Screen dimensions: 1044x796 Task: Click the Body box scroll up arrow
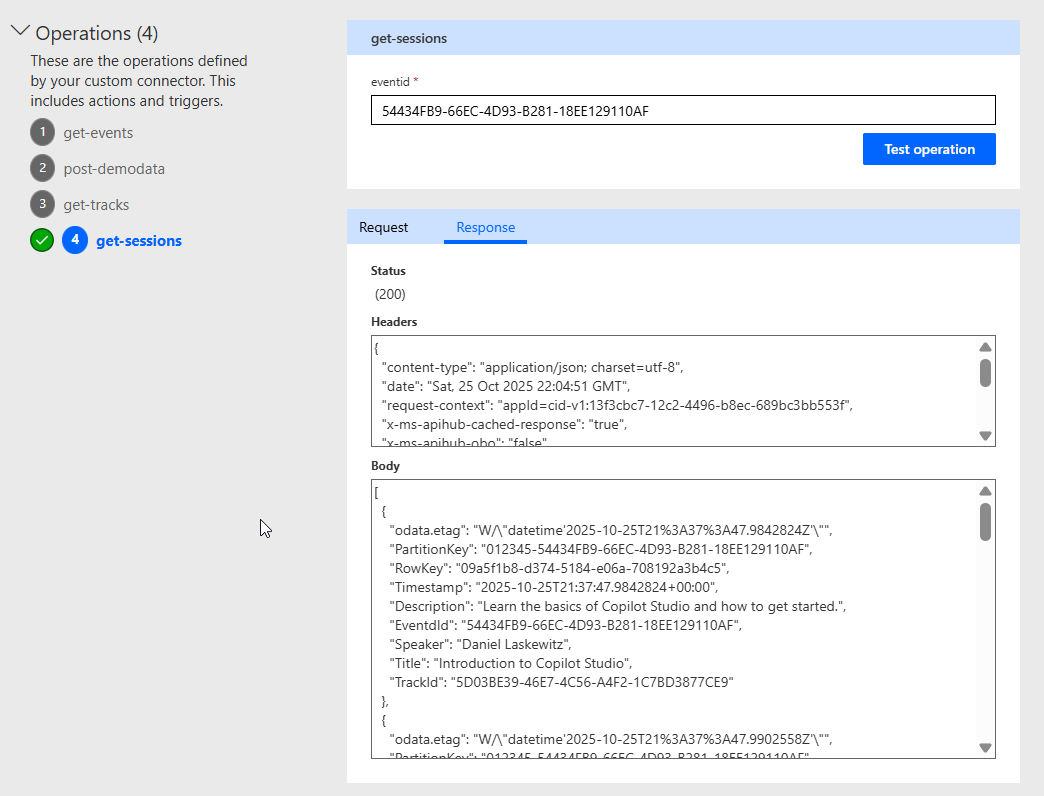point(985,491)
